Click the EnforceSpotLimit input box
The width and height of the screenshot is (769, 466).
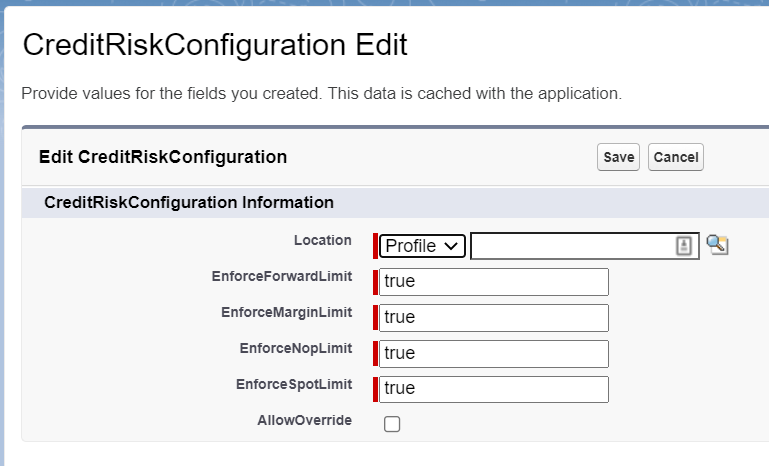494,389
